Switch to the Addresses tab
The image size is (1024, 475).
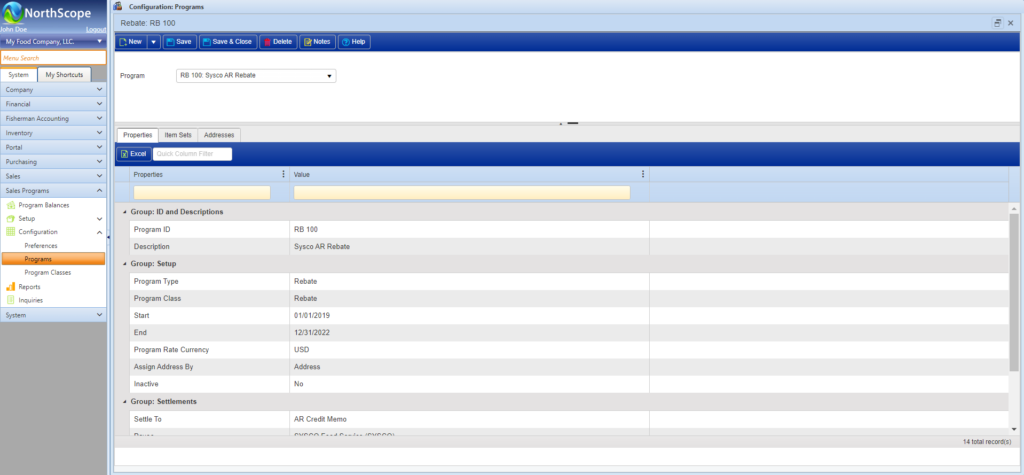(219, 134)
